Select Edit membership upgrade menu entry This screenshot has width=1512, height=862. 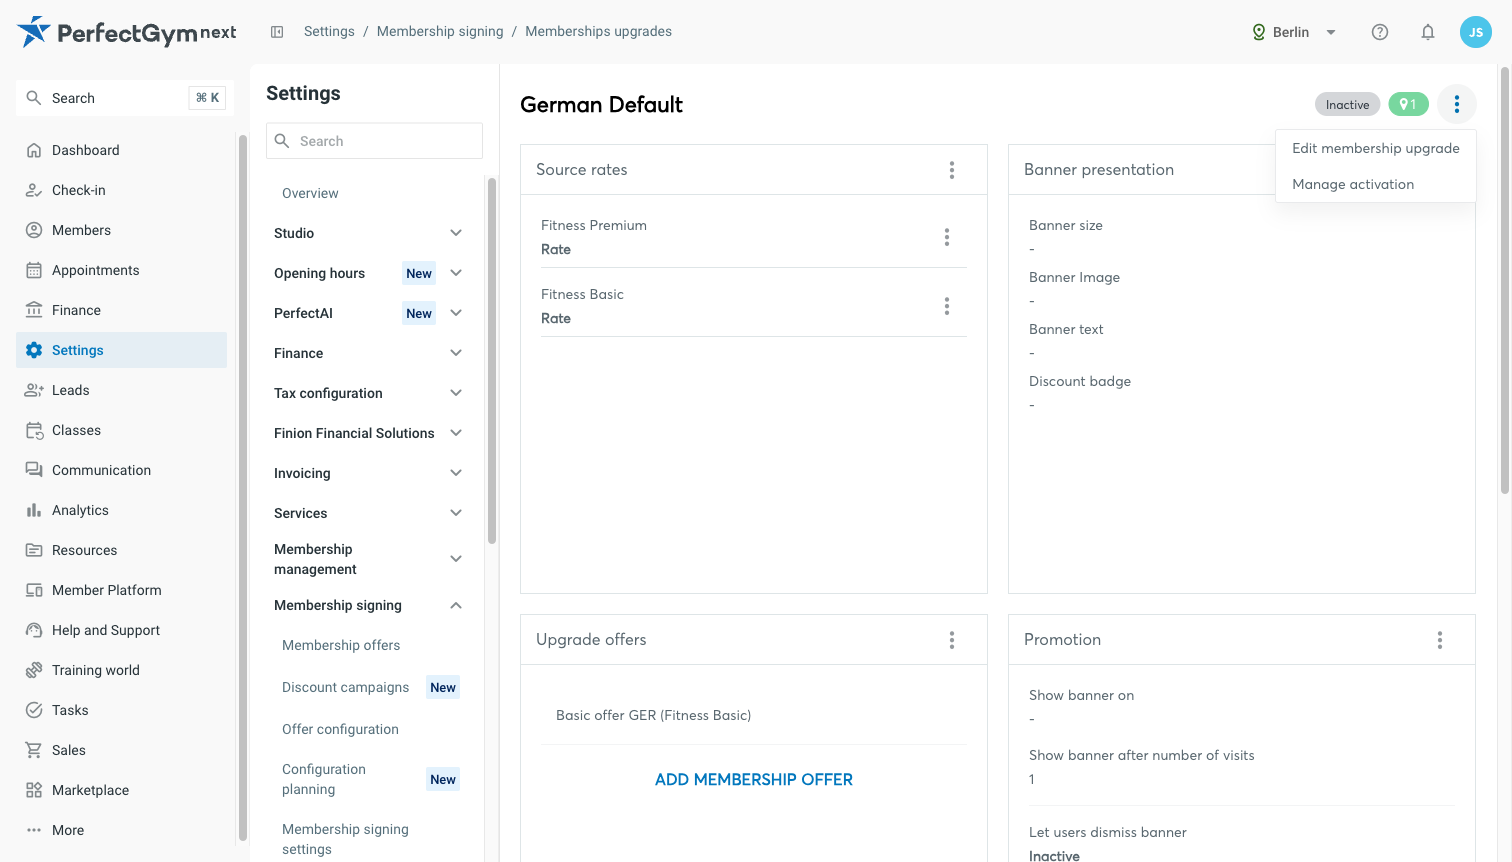(x=1376, y=148)
